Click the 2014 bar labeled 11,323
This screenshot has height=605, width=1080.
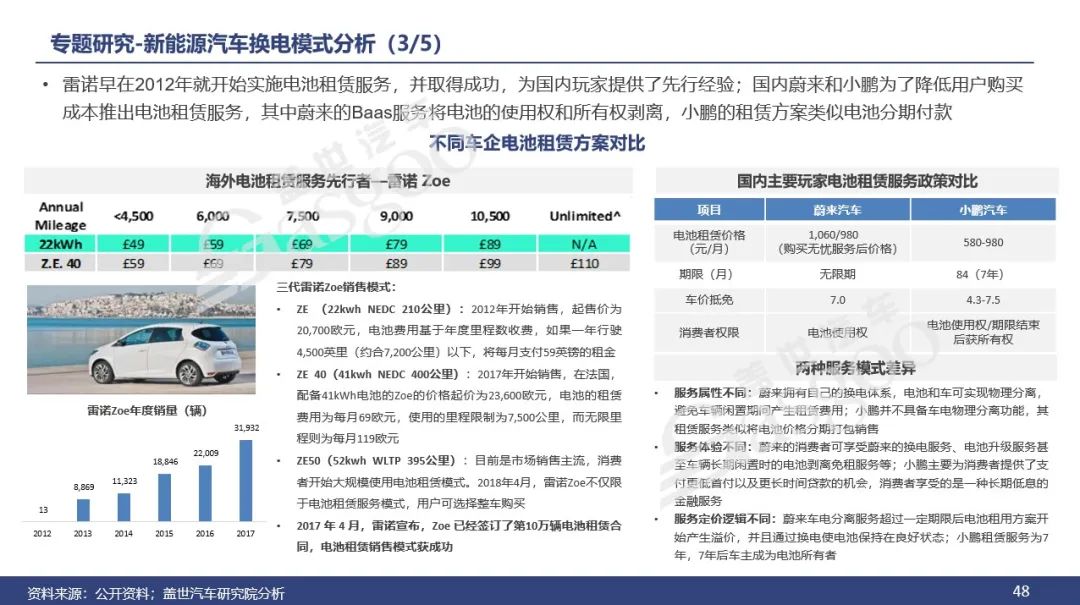coord(124,506)
